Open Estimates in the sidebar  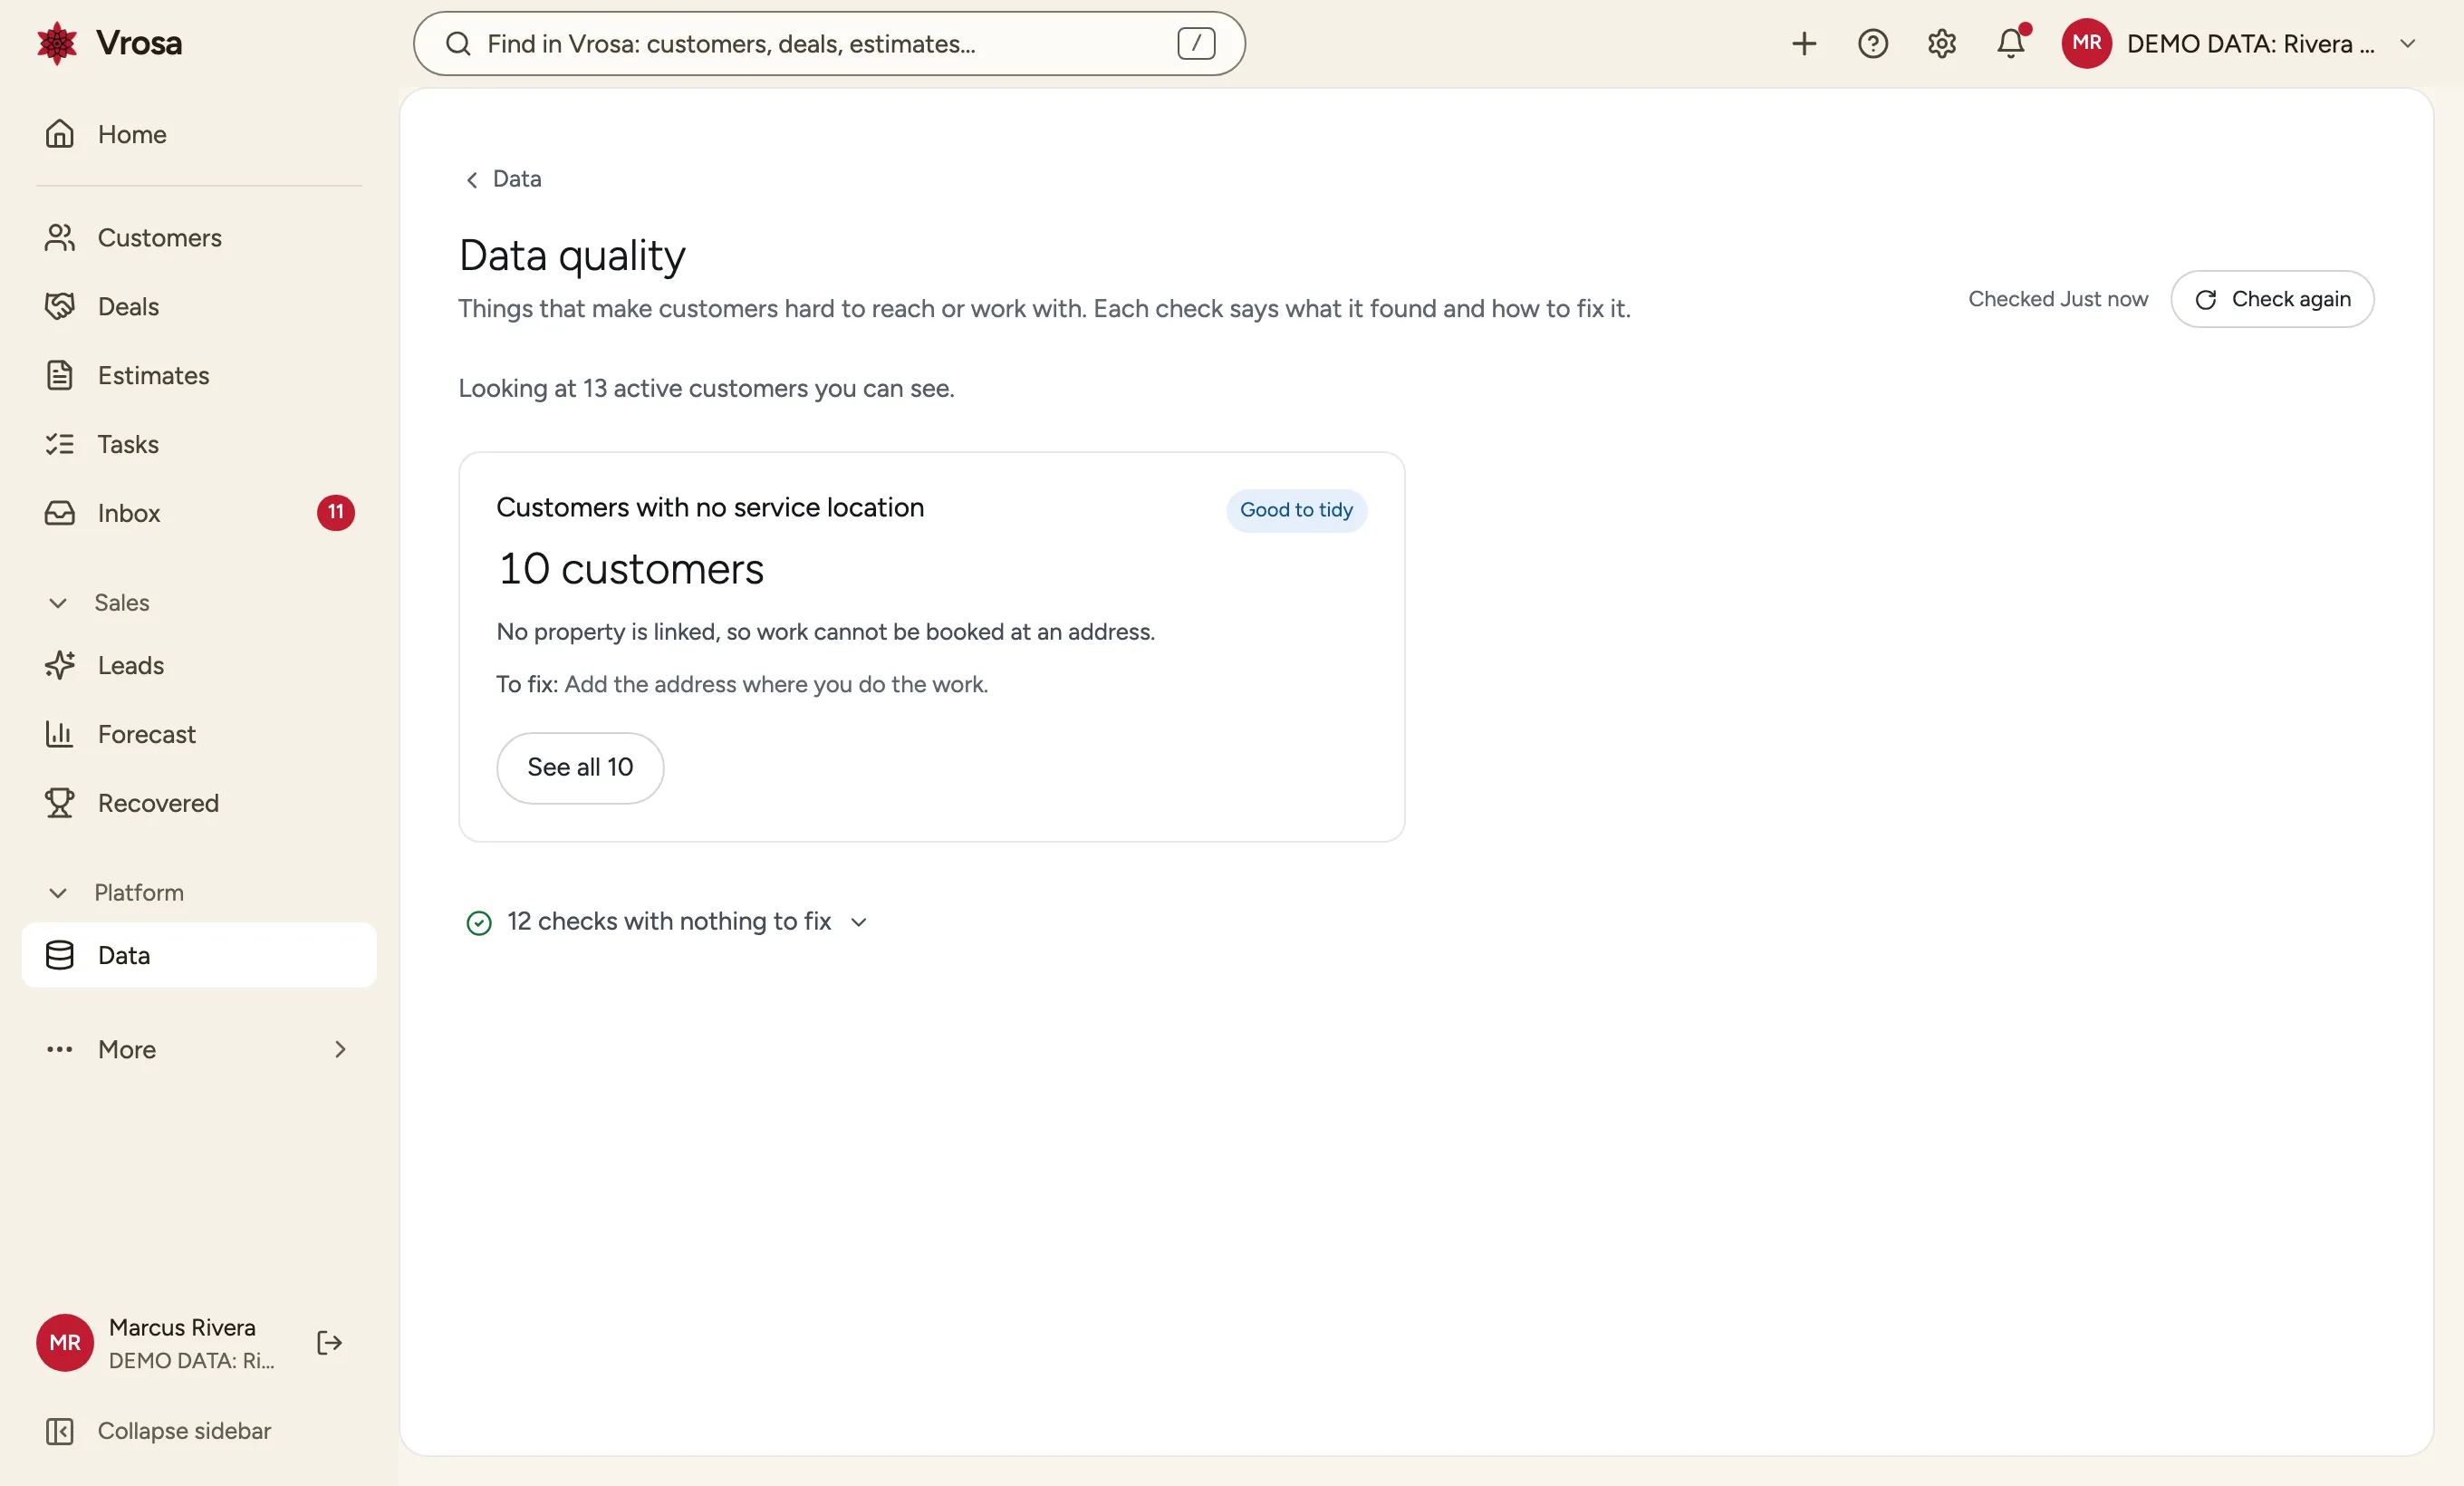click(x=199, y=376)
